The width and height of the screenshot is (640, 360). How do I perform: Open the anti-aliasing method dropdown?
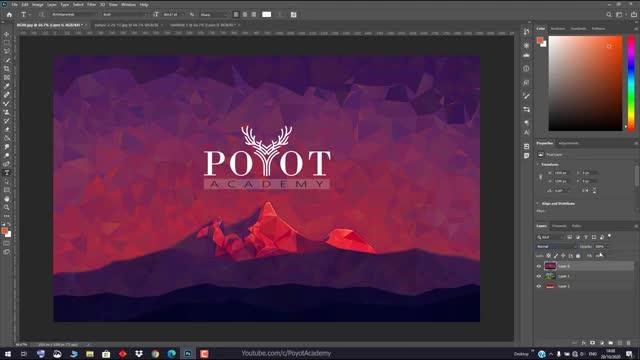tap(213, 15)
